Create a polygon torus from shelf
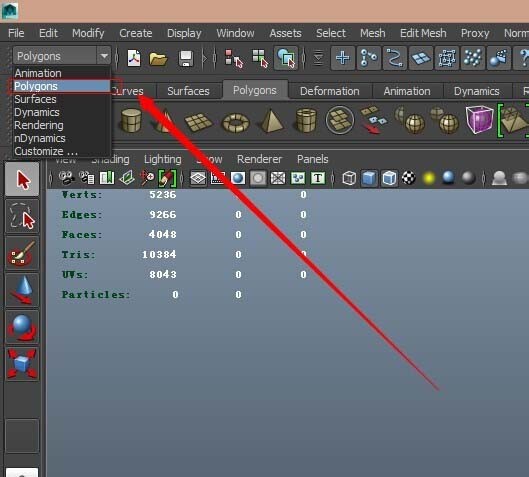The height and width of the screenshot is (477, 529). coord(235,122)
